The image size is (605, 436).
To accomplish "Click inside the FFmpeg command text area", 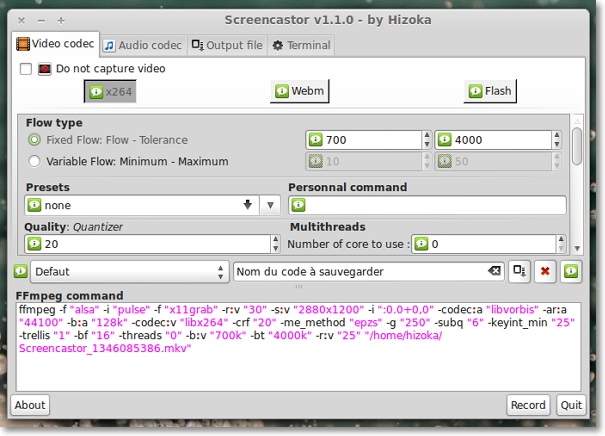I will [298, 346].
